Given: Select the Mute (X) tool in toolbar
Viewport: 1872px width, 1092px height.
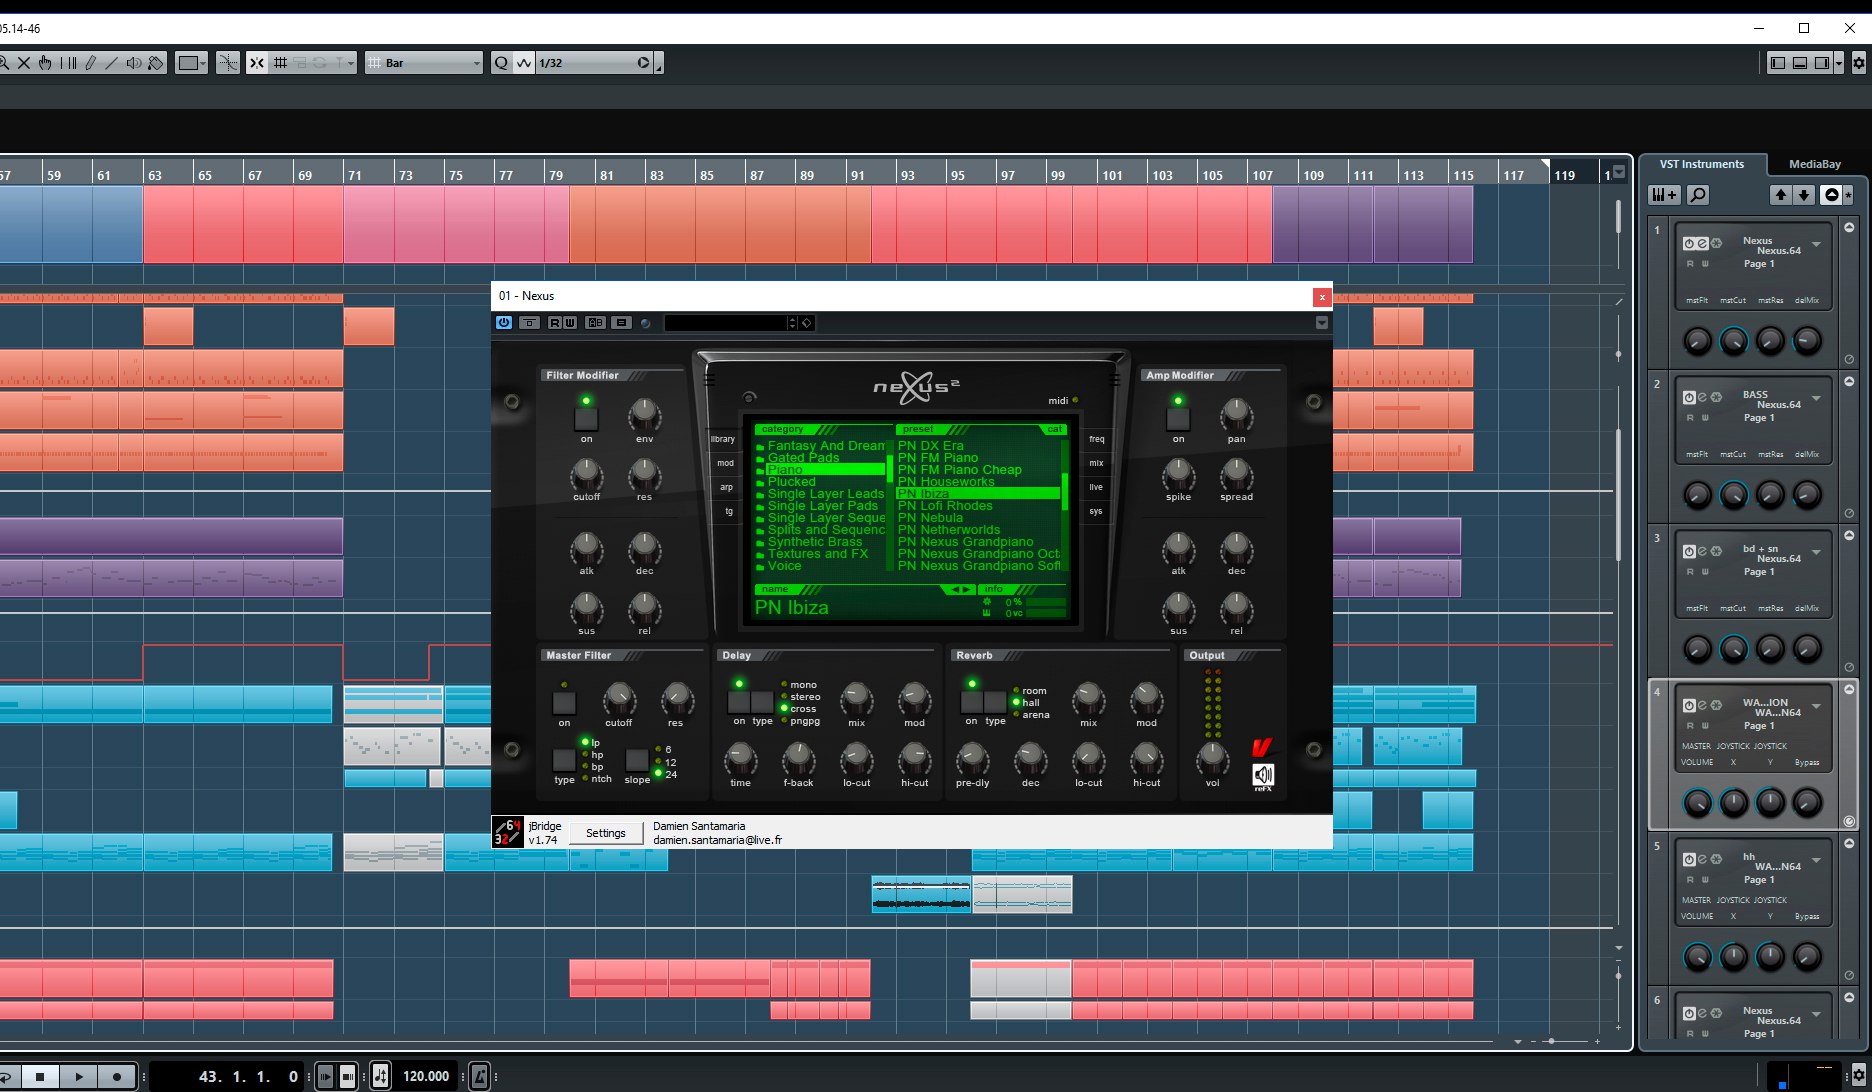Looking at the screenshot, I should [24, 63].
